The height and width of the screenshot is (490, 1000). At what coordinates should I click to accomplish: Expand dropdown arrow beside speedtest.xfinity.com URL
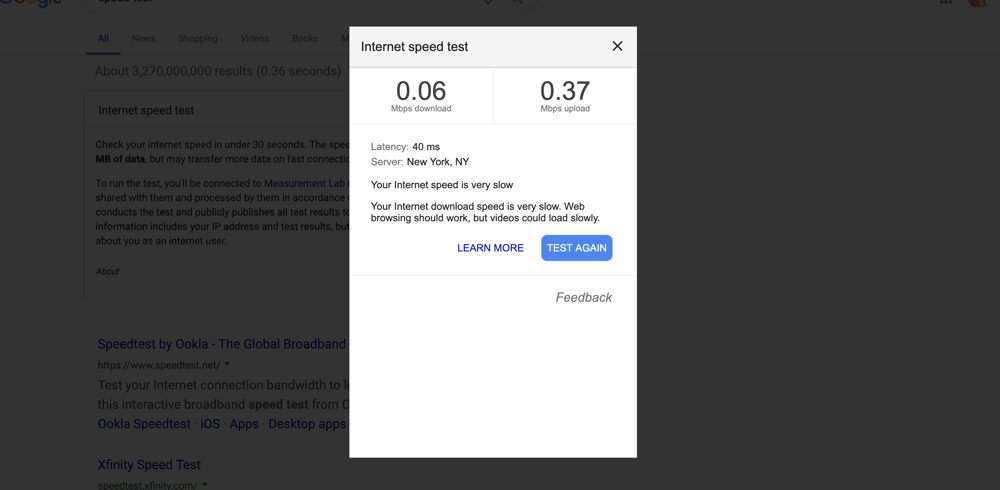(204, 485)
